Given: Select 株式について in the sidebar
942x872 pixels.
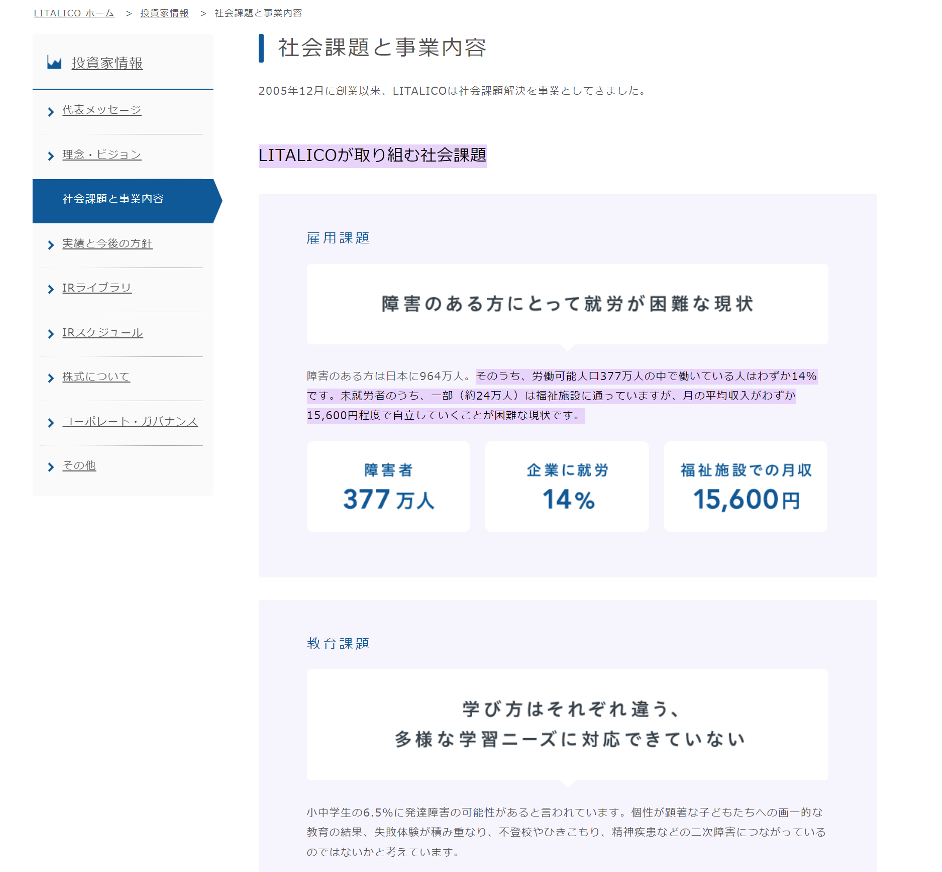Looking at the screenshot, I should click(95, 377).
